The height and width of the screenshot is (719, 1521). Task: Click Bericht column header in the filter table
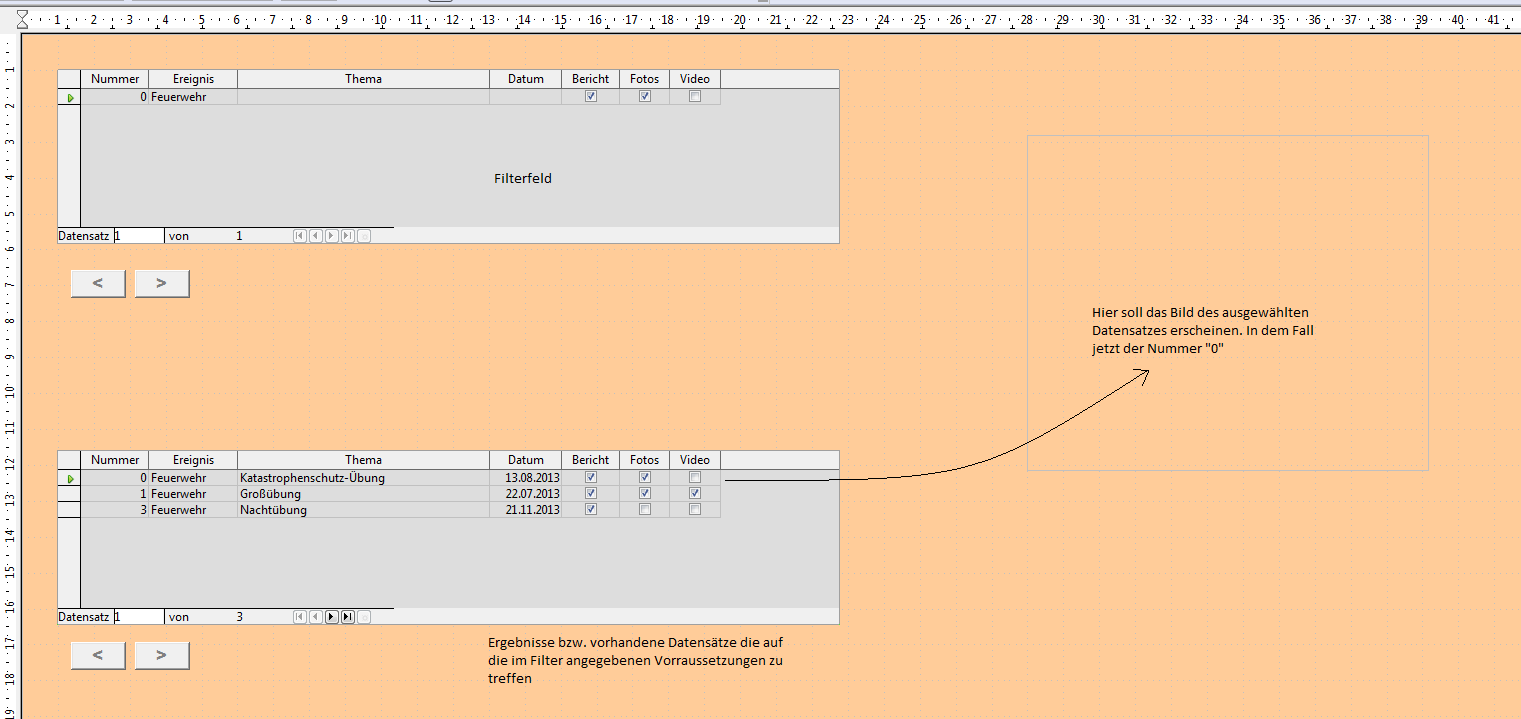tap(591, 79)
